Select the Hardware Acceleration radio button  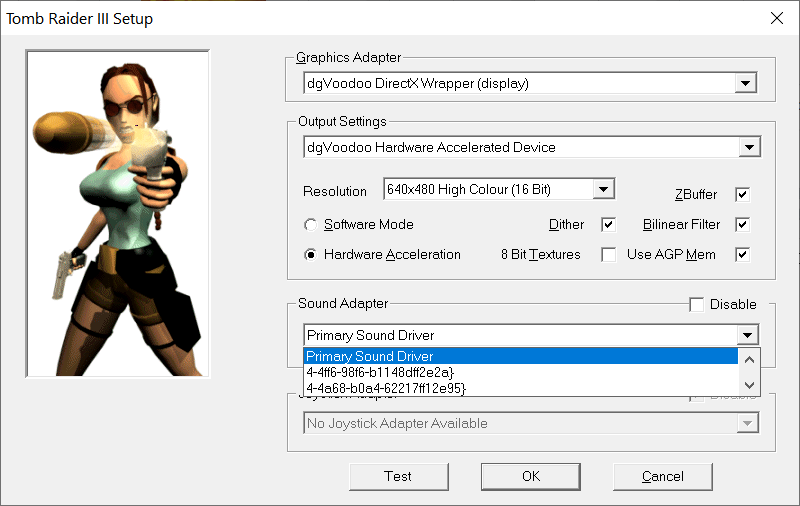(310, 255)
